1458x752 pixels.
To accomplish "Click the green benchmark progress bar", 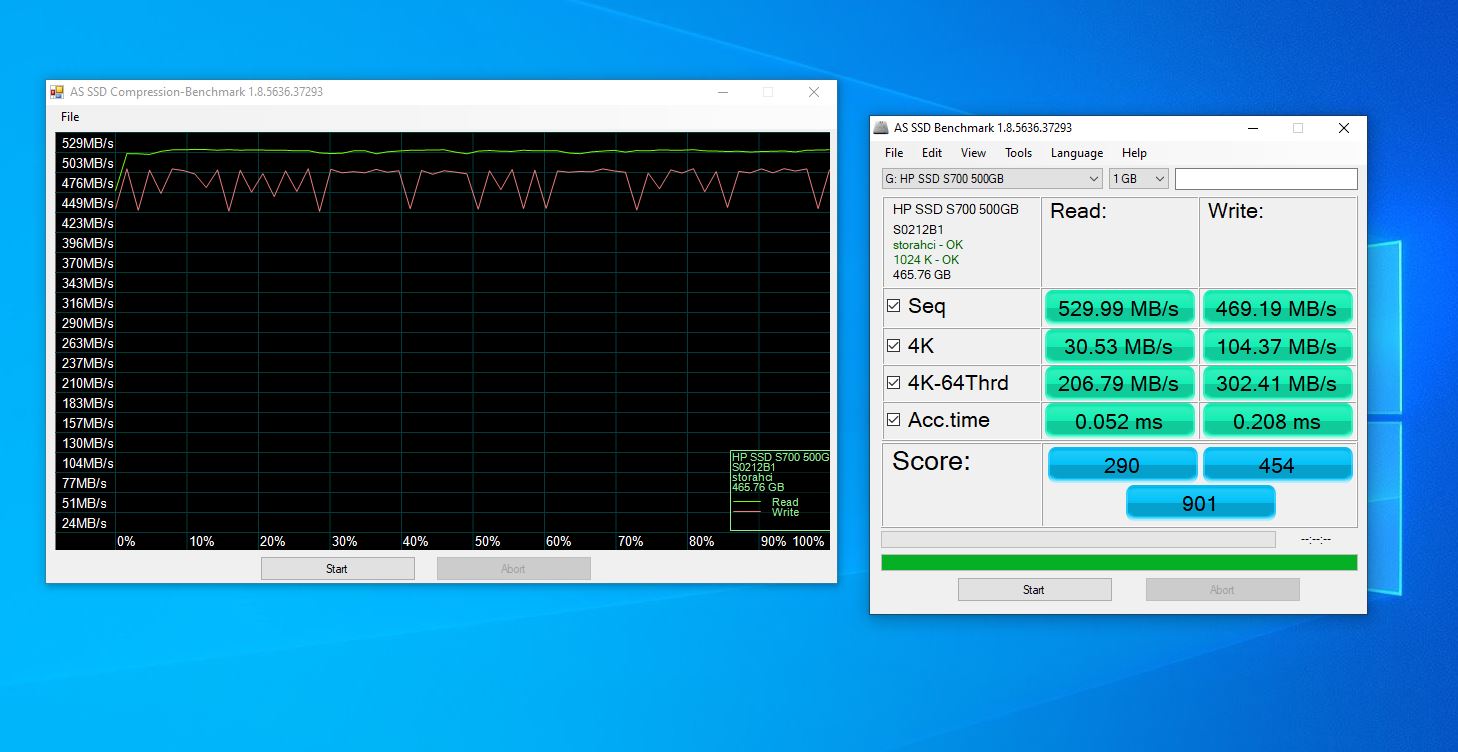I will coord(1118,563).
